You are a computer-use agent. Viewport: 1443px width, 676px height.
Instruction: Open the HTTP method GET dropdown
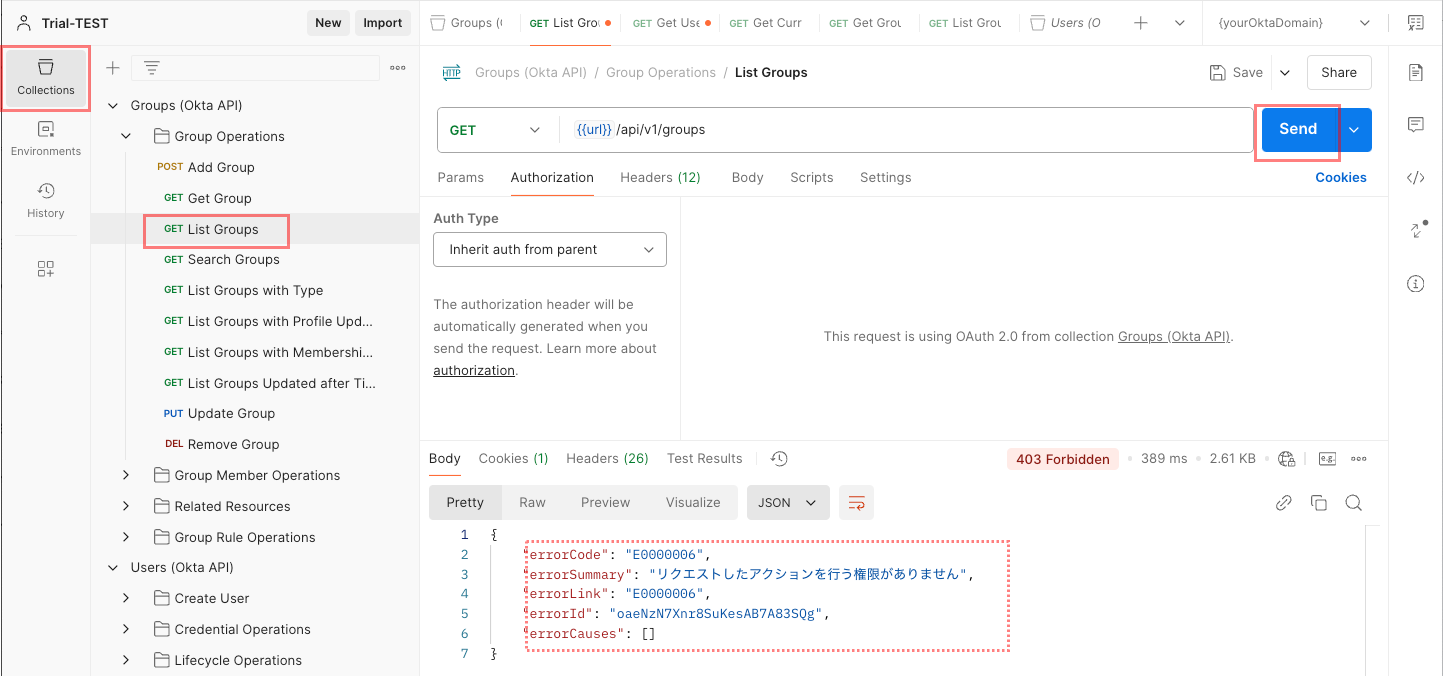click(x=494, y=130)
